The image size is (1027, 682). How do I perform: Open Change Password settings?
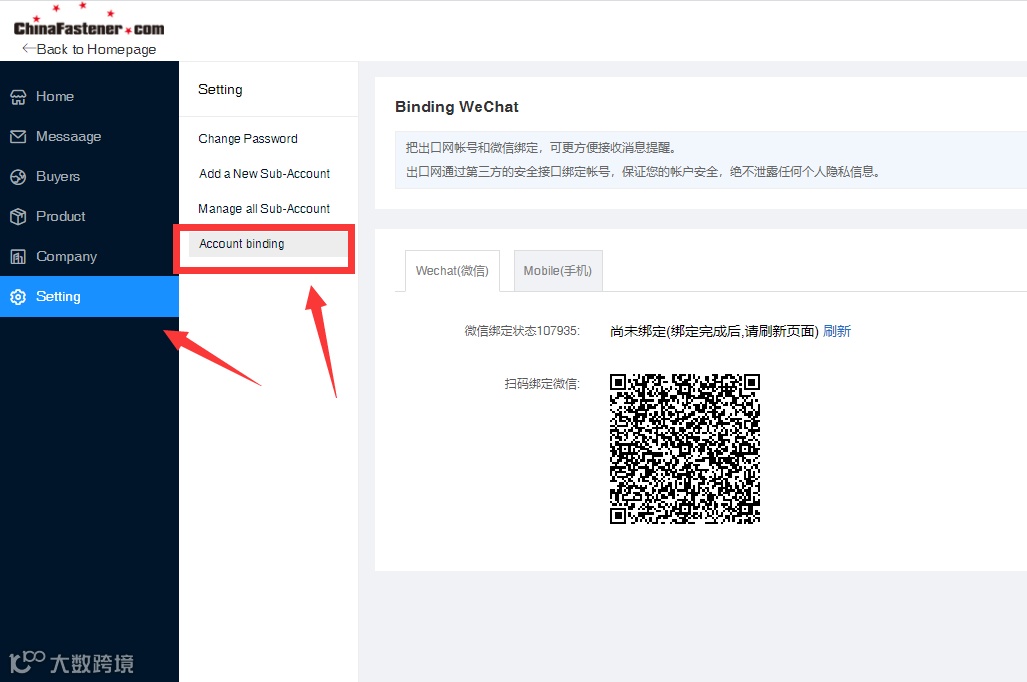[x=248, y=139]
